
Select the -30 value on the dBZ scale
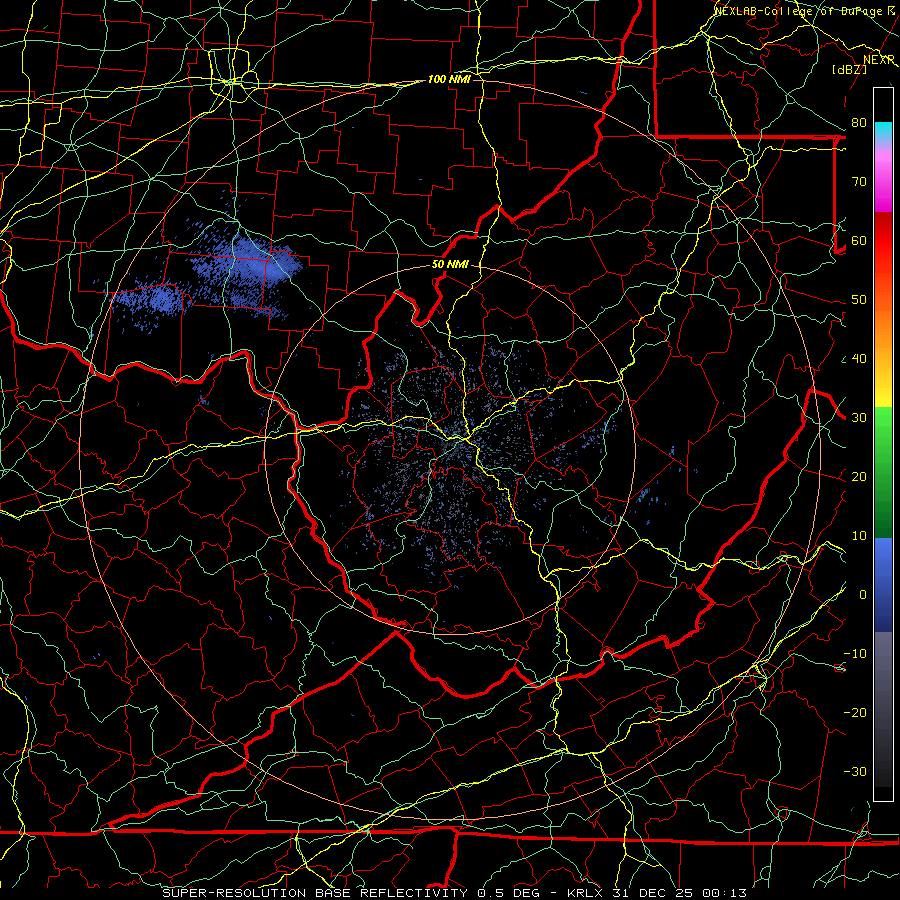pyautogui.click(x=855, y=772)
